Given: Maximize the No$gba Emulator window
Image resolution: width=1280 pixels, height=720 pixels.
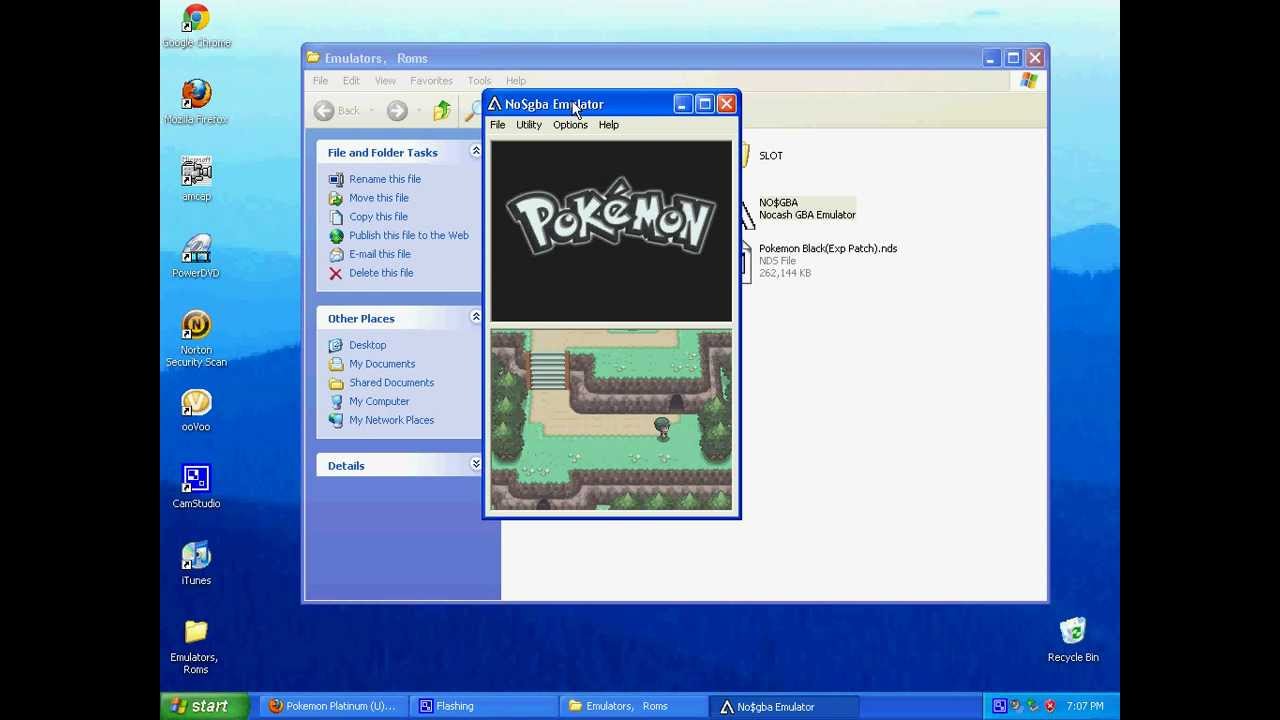Looking at the screenshot, I should [x=704, y=104].
